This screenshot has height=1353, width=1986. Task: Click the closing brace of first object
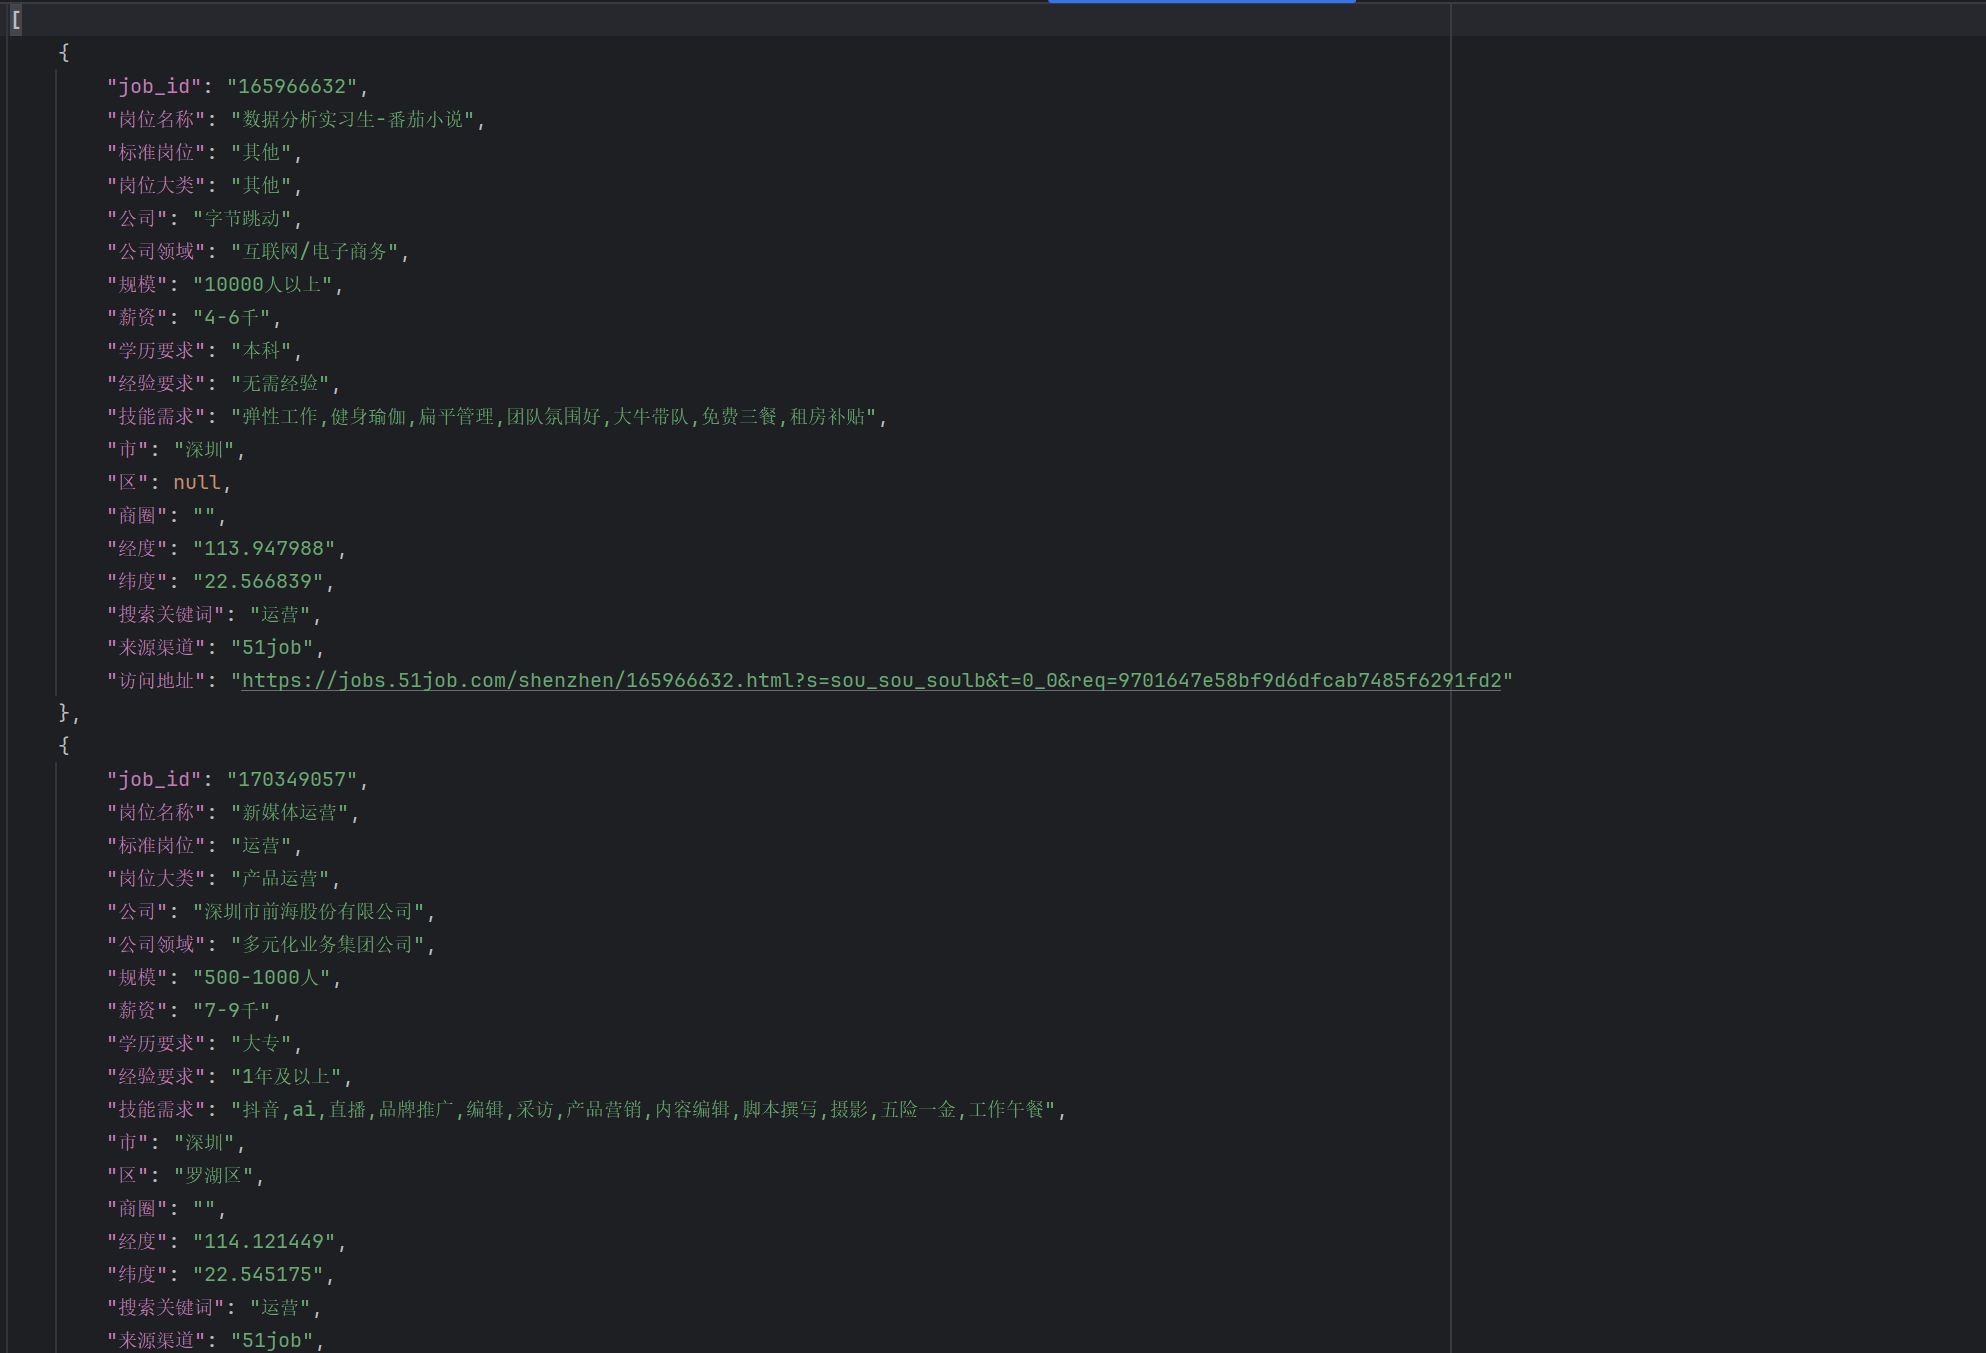[x=64, y=712]
